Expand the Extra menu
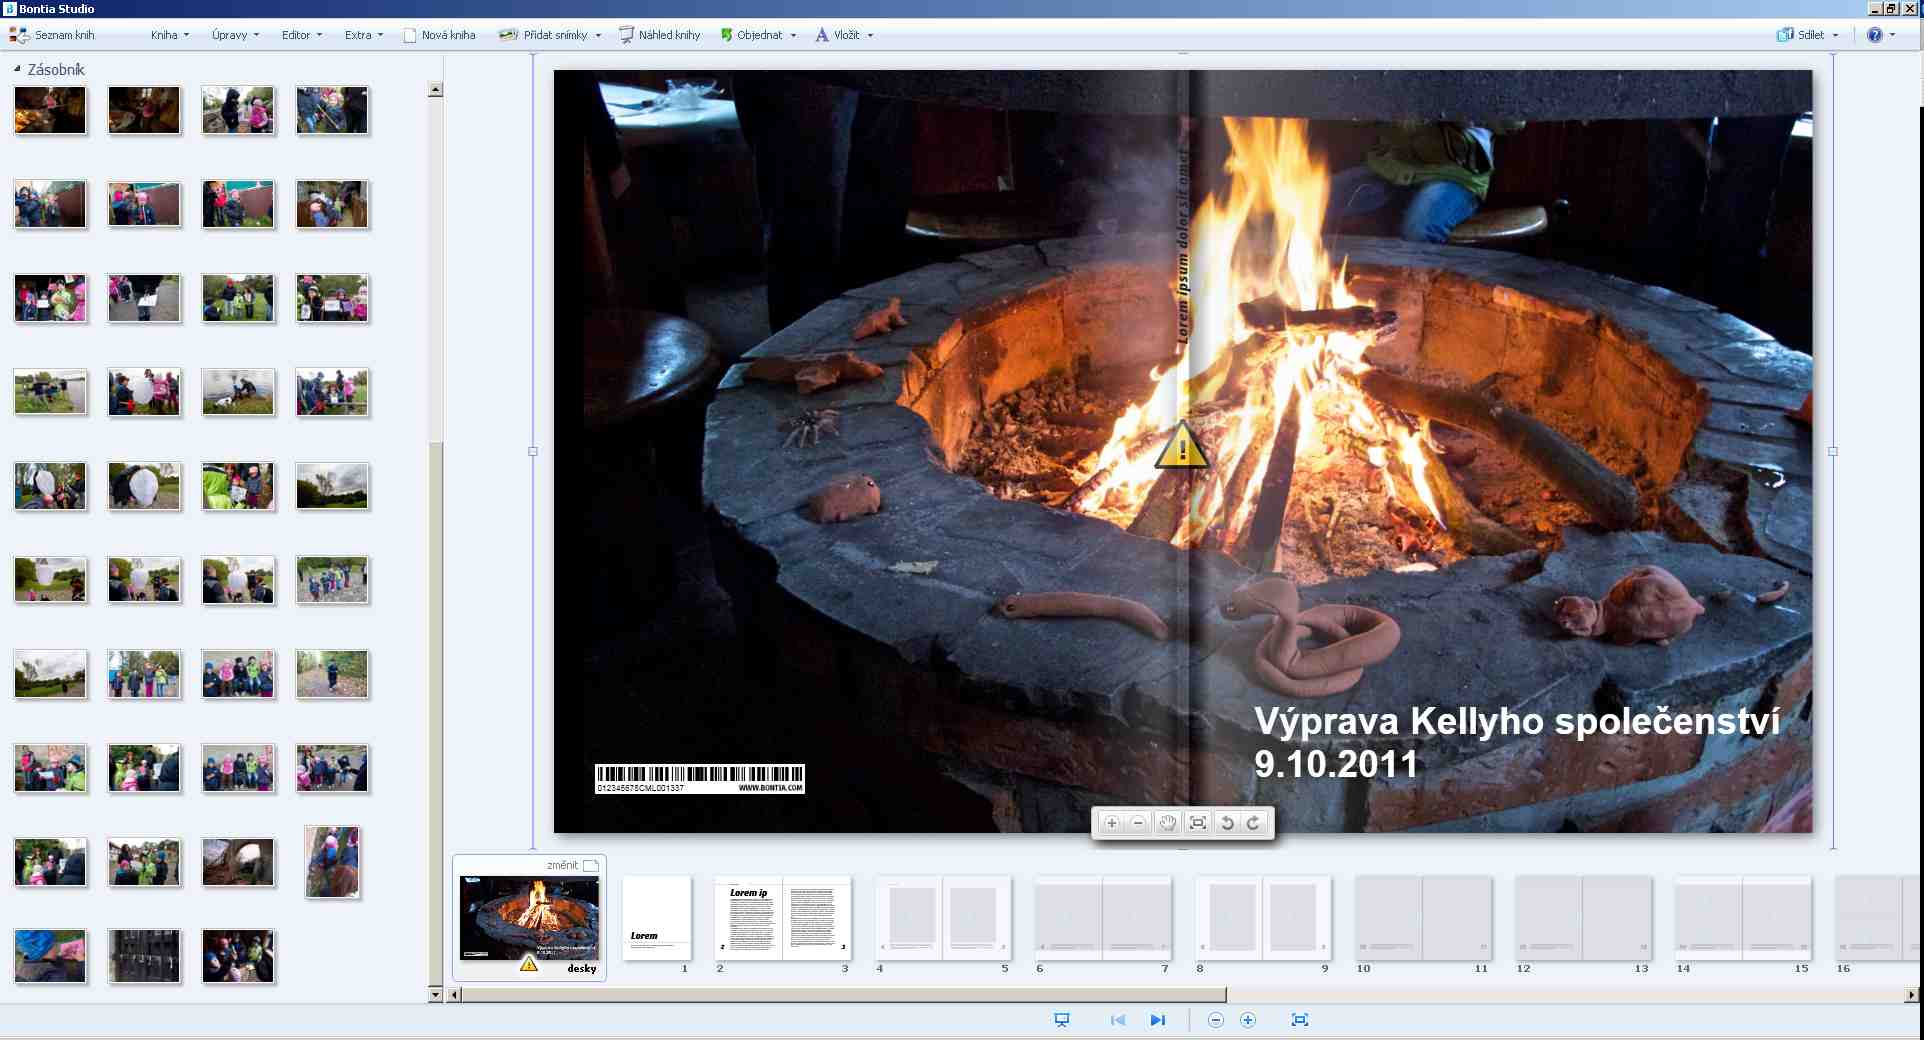The width and height of the screenshot is (1924, 1040). (x=363, y=35)
